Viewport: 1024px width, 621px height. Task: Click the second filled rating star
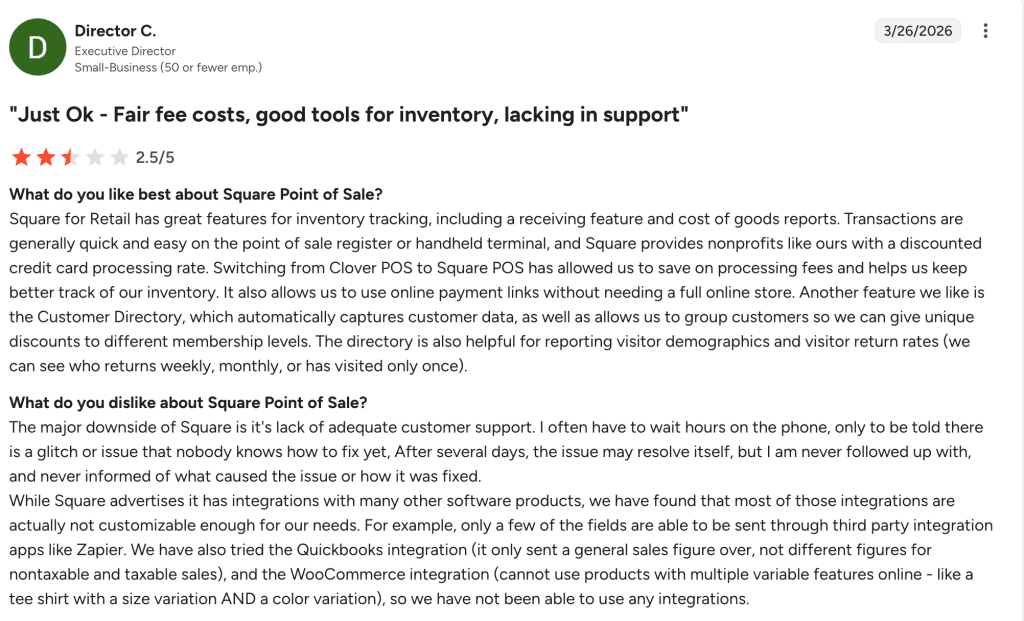point(46,157)
